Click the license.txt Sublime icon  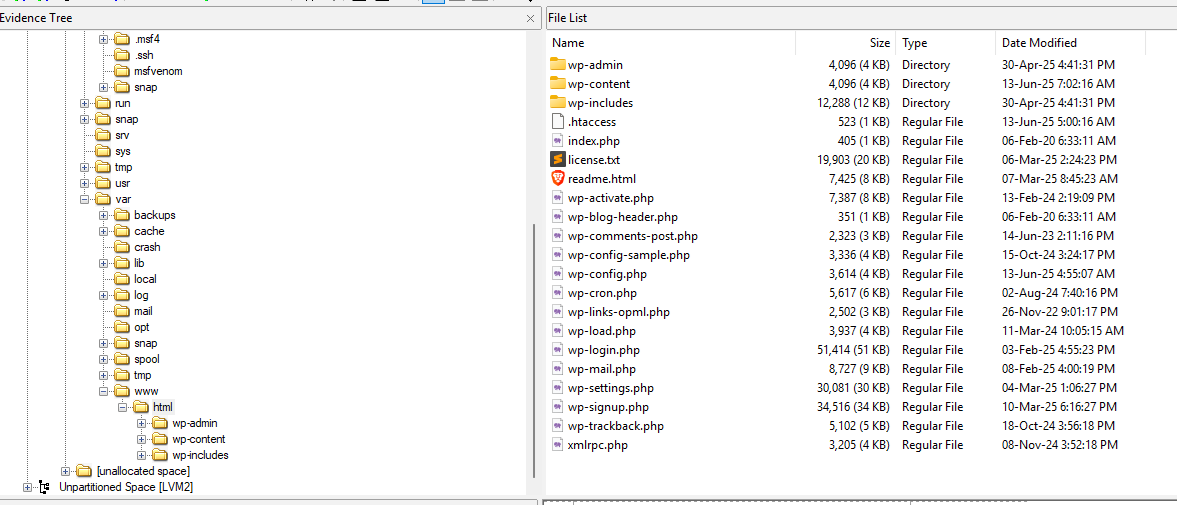pos(557,160)
